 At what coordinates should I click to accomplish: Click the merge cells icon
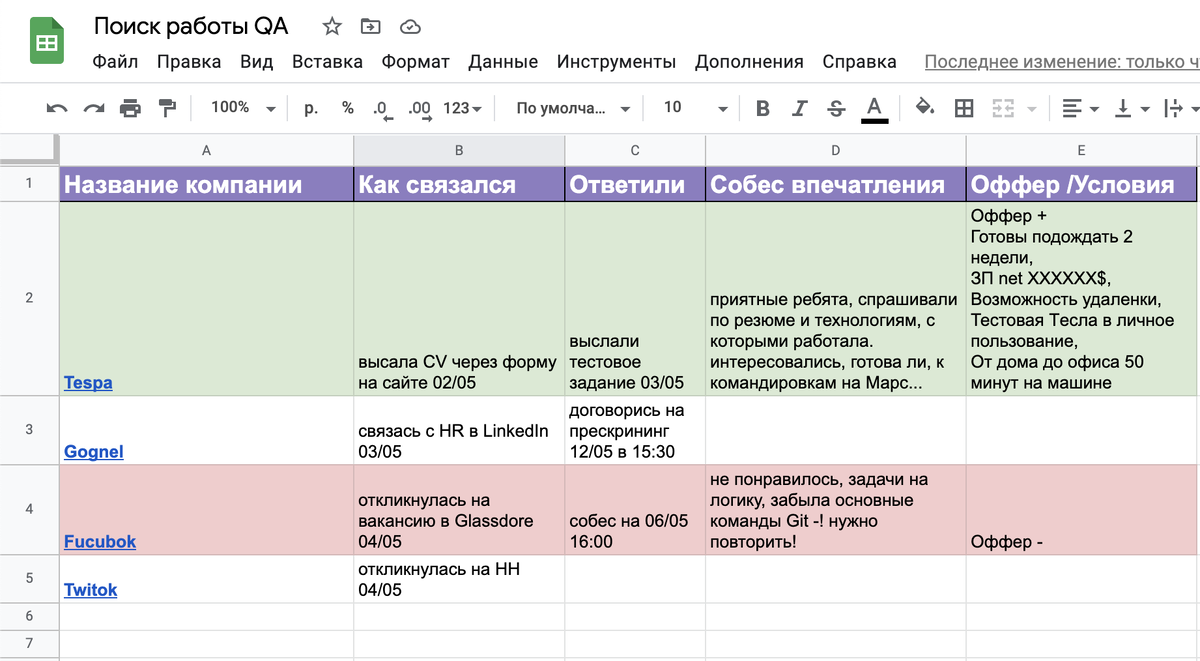[x=1003, y=108]
